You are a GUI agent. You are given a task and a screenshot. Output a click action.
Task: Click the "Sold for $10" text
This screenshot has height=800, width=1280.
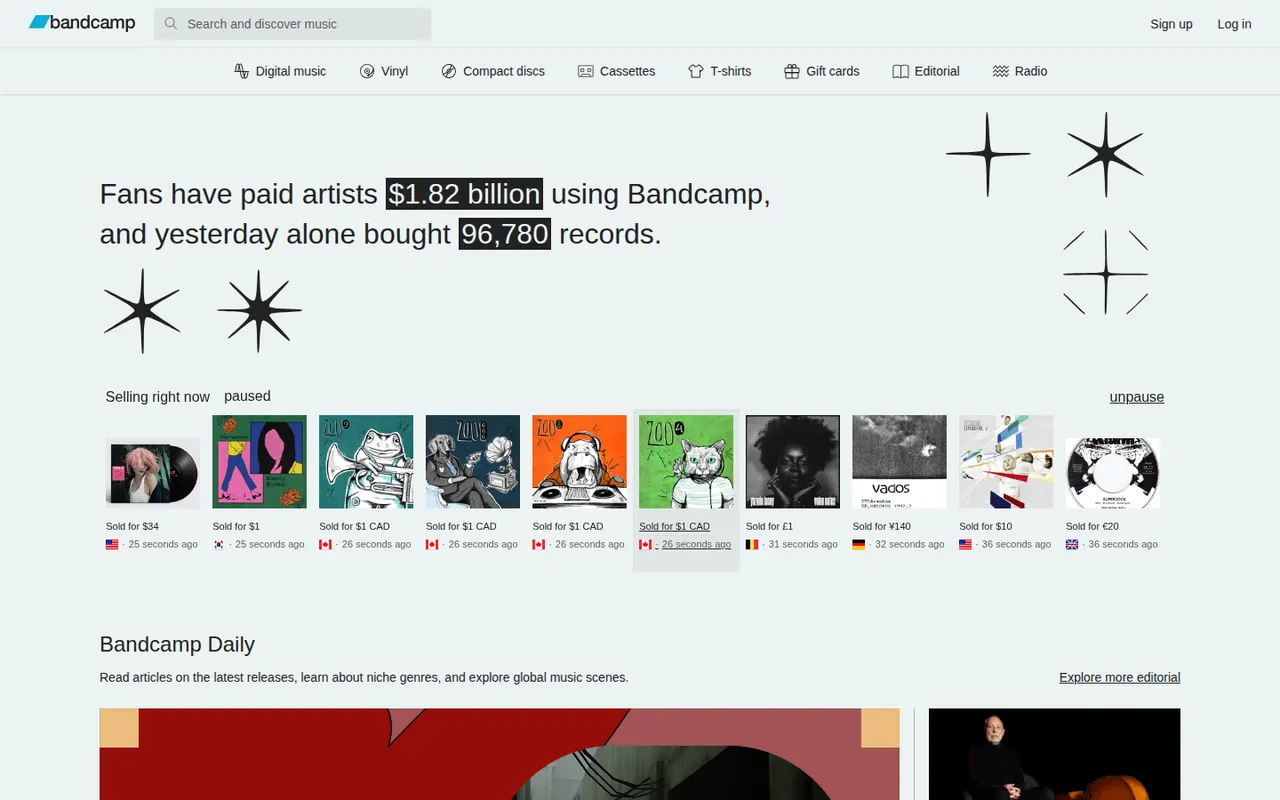985,526
